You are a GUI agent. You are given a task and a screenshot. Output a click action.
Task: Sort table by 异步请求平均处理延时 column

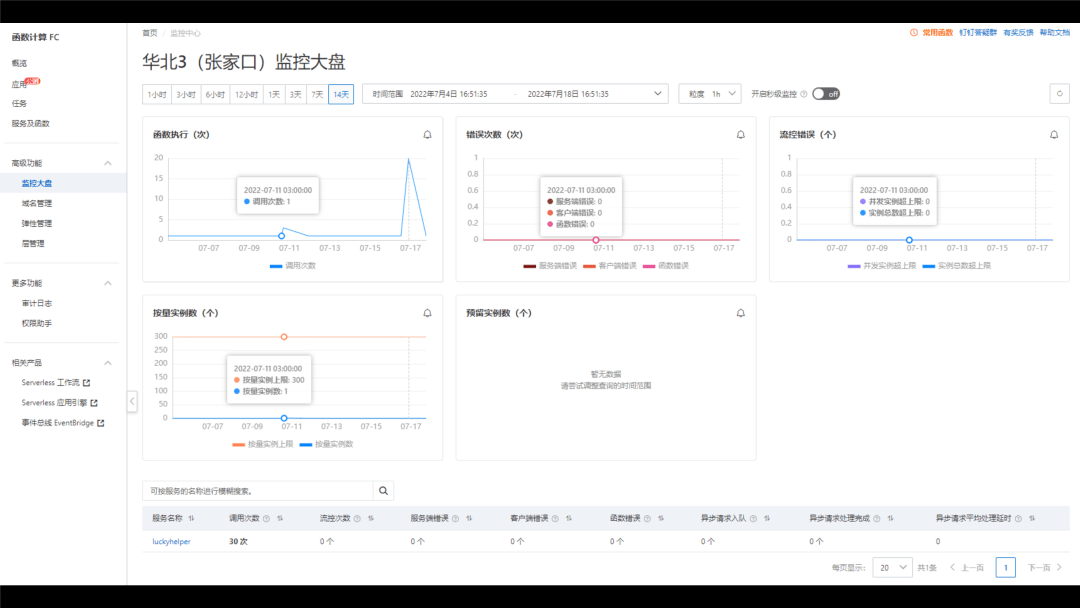[1032, 518]
